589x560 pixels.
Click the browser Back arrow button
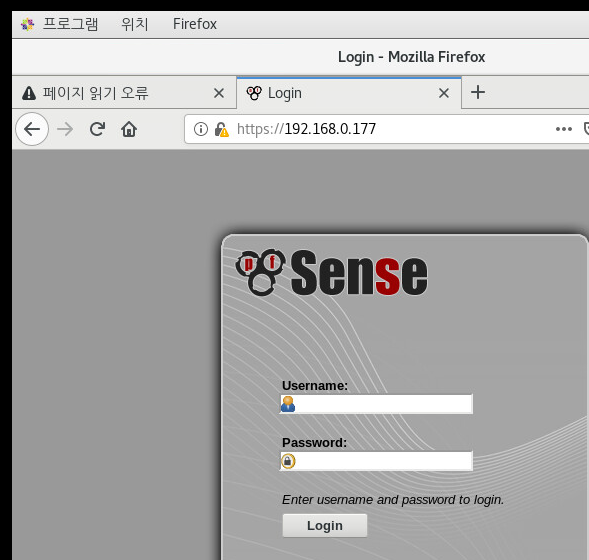[x=32, y=129]
